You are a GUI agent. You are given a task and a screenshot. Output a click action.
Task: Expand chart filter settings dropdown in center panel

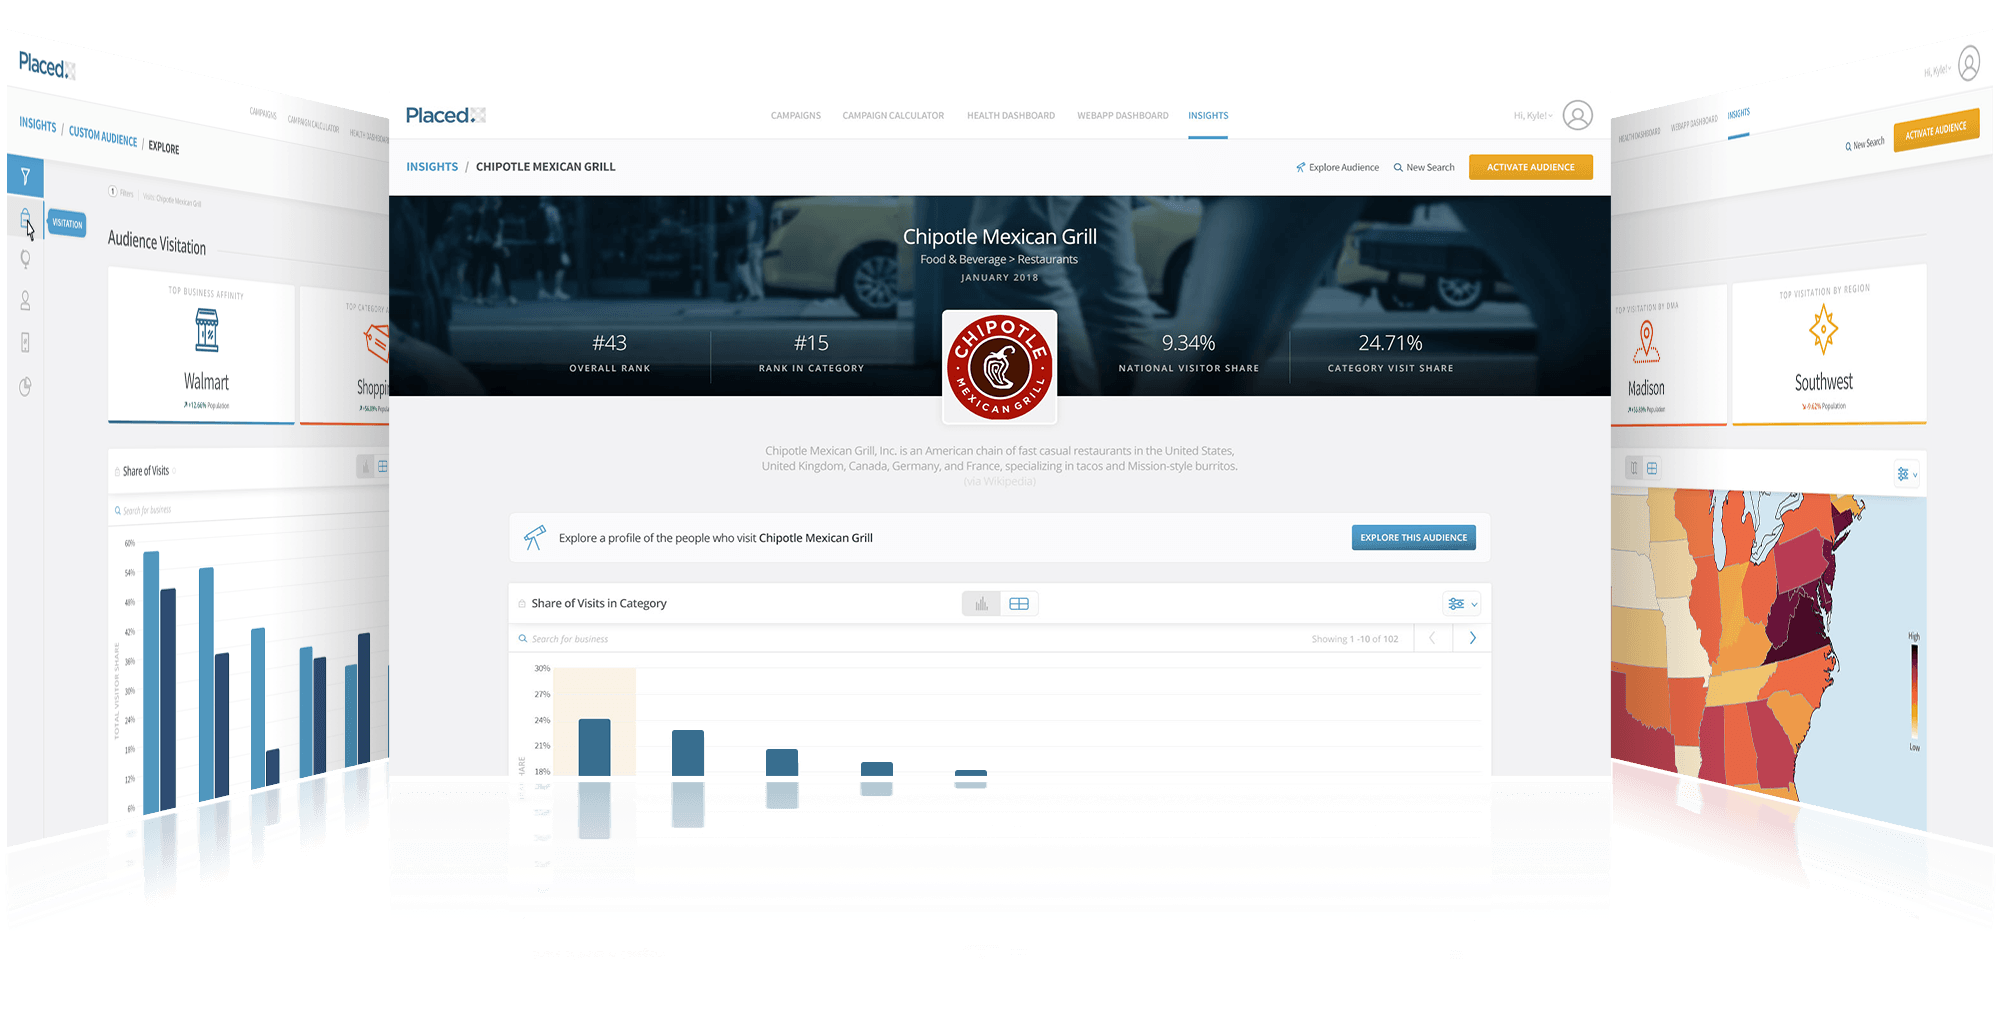click(1461, 604)
